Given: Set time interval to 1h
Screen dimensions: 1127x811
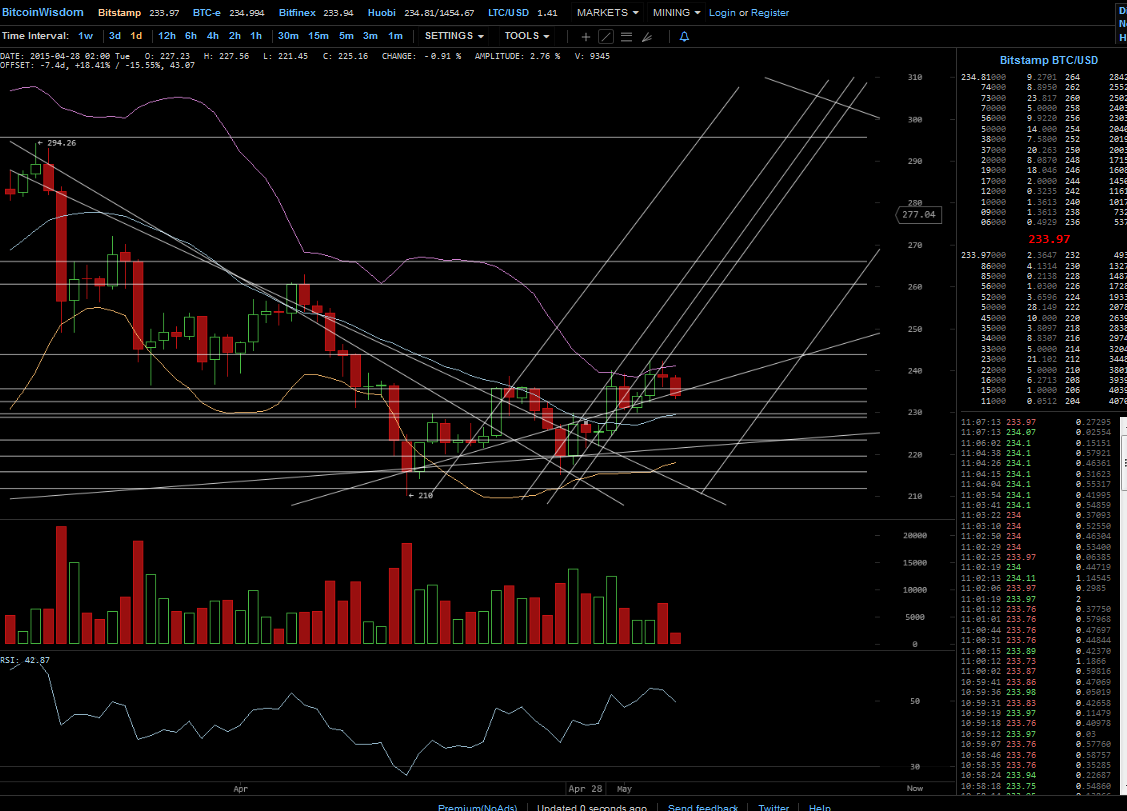Looking at the screenshot, I should [x=256, y=36].
